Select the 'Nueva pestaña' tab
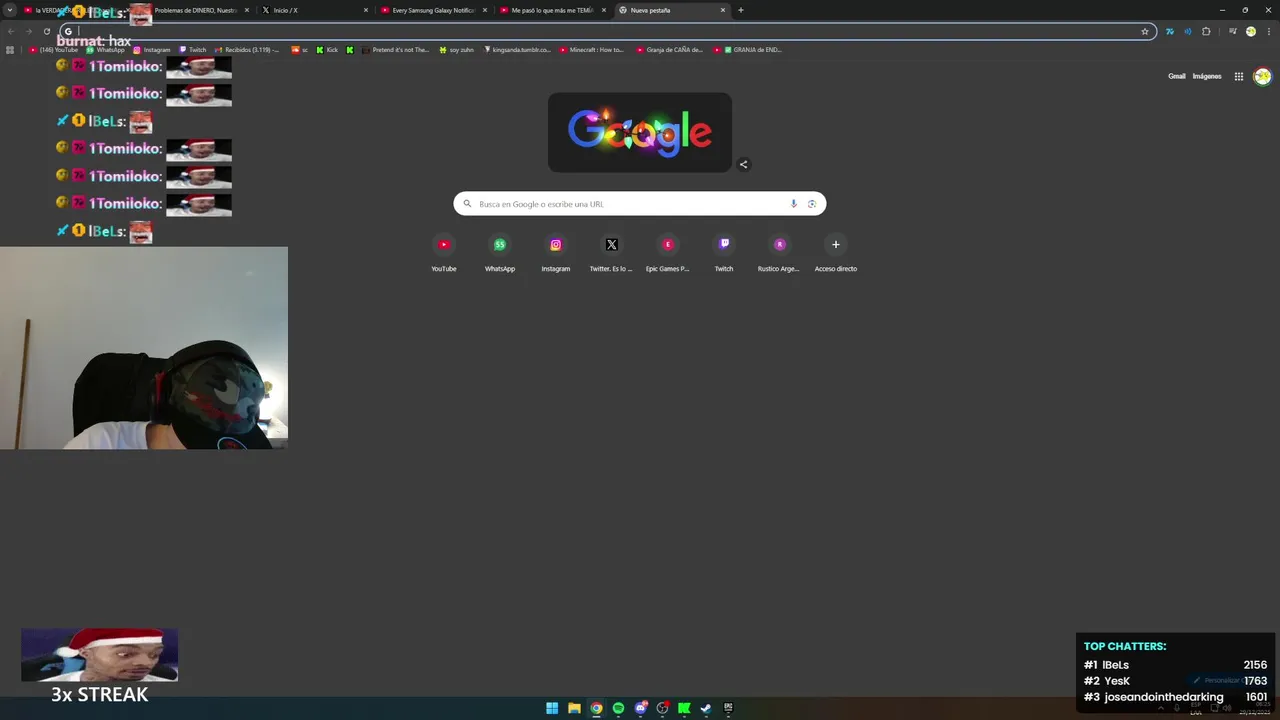This screenshot has width=1280, height=720. point(671,10)
